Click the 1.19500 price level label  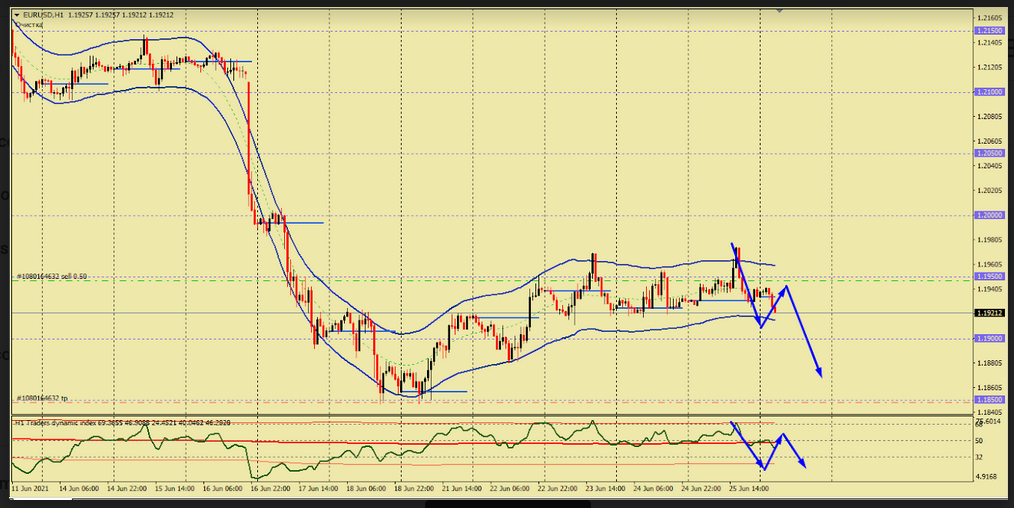[988, 276]
